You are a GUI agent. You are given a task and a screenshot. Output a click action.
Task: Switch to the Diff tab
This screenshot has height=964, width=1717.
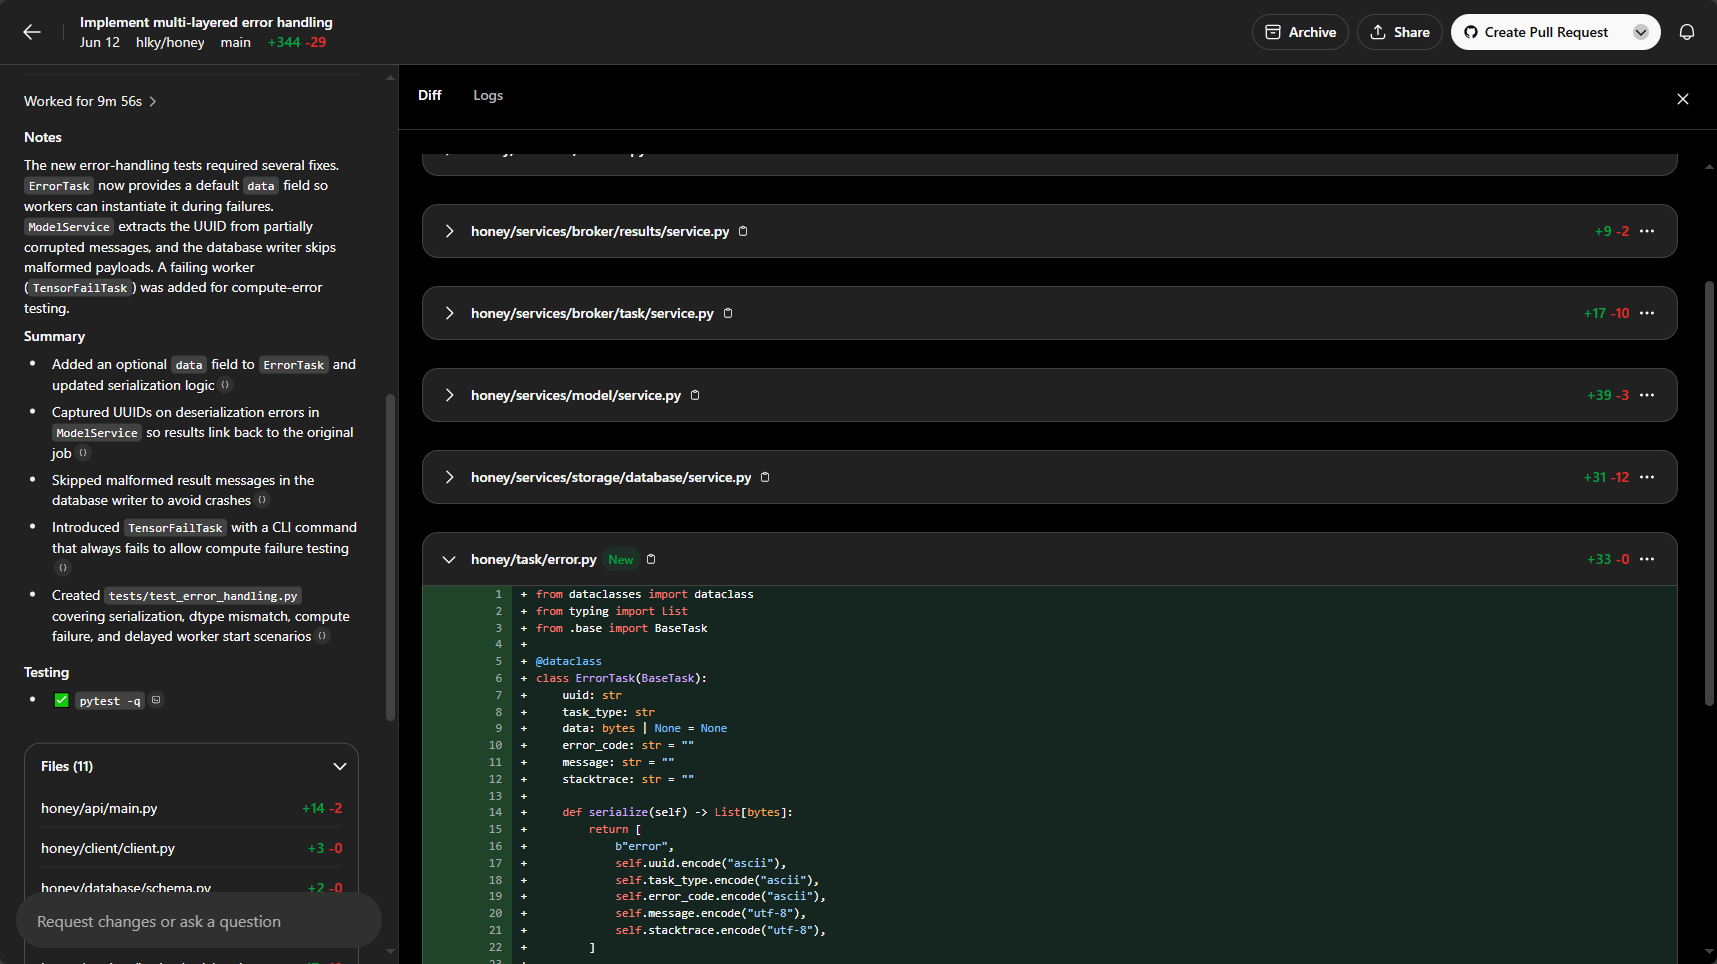[430, 95]
